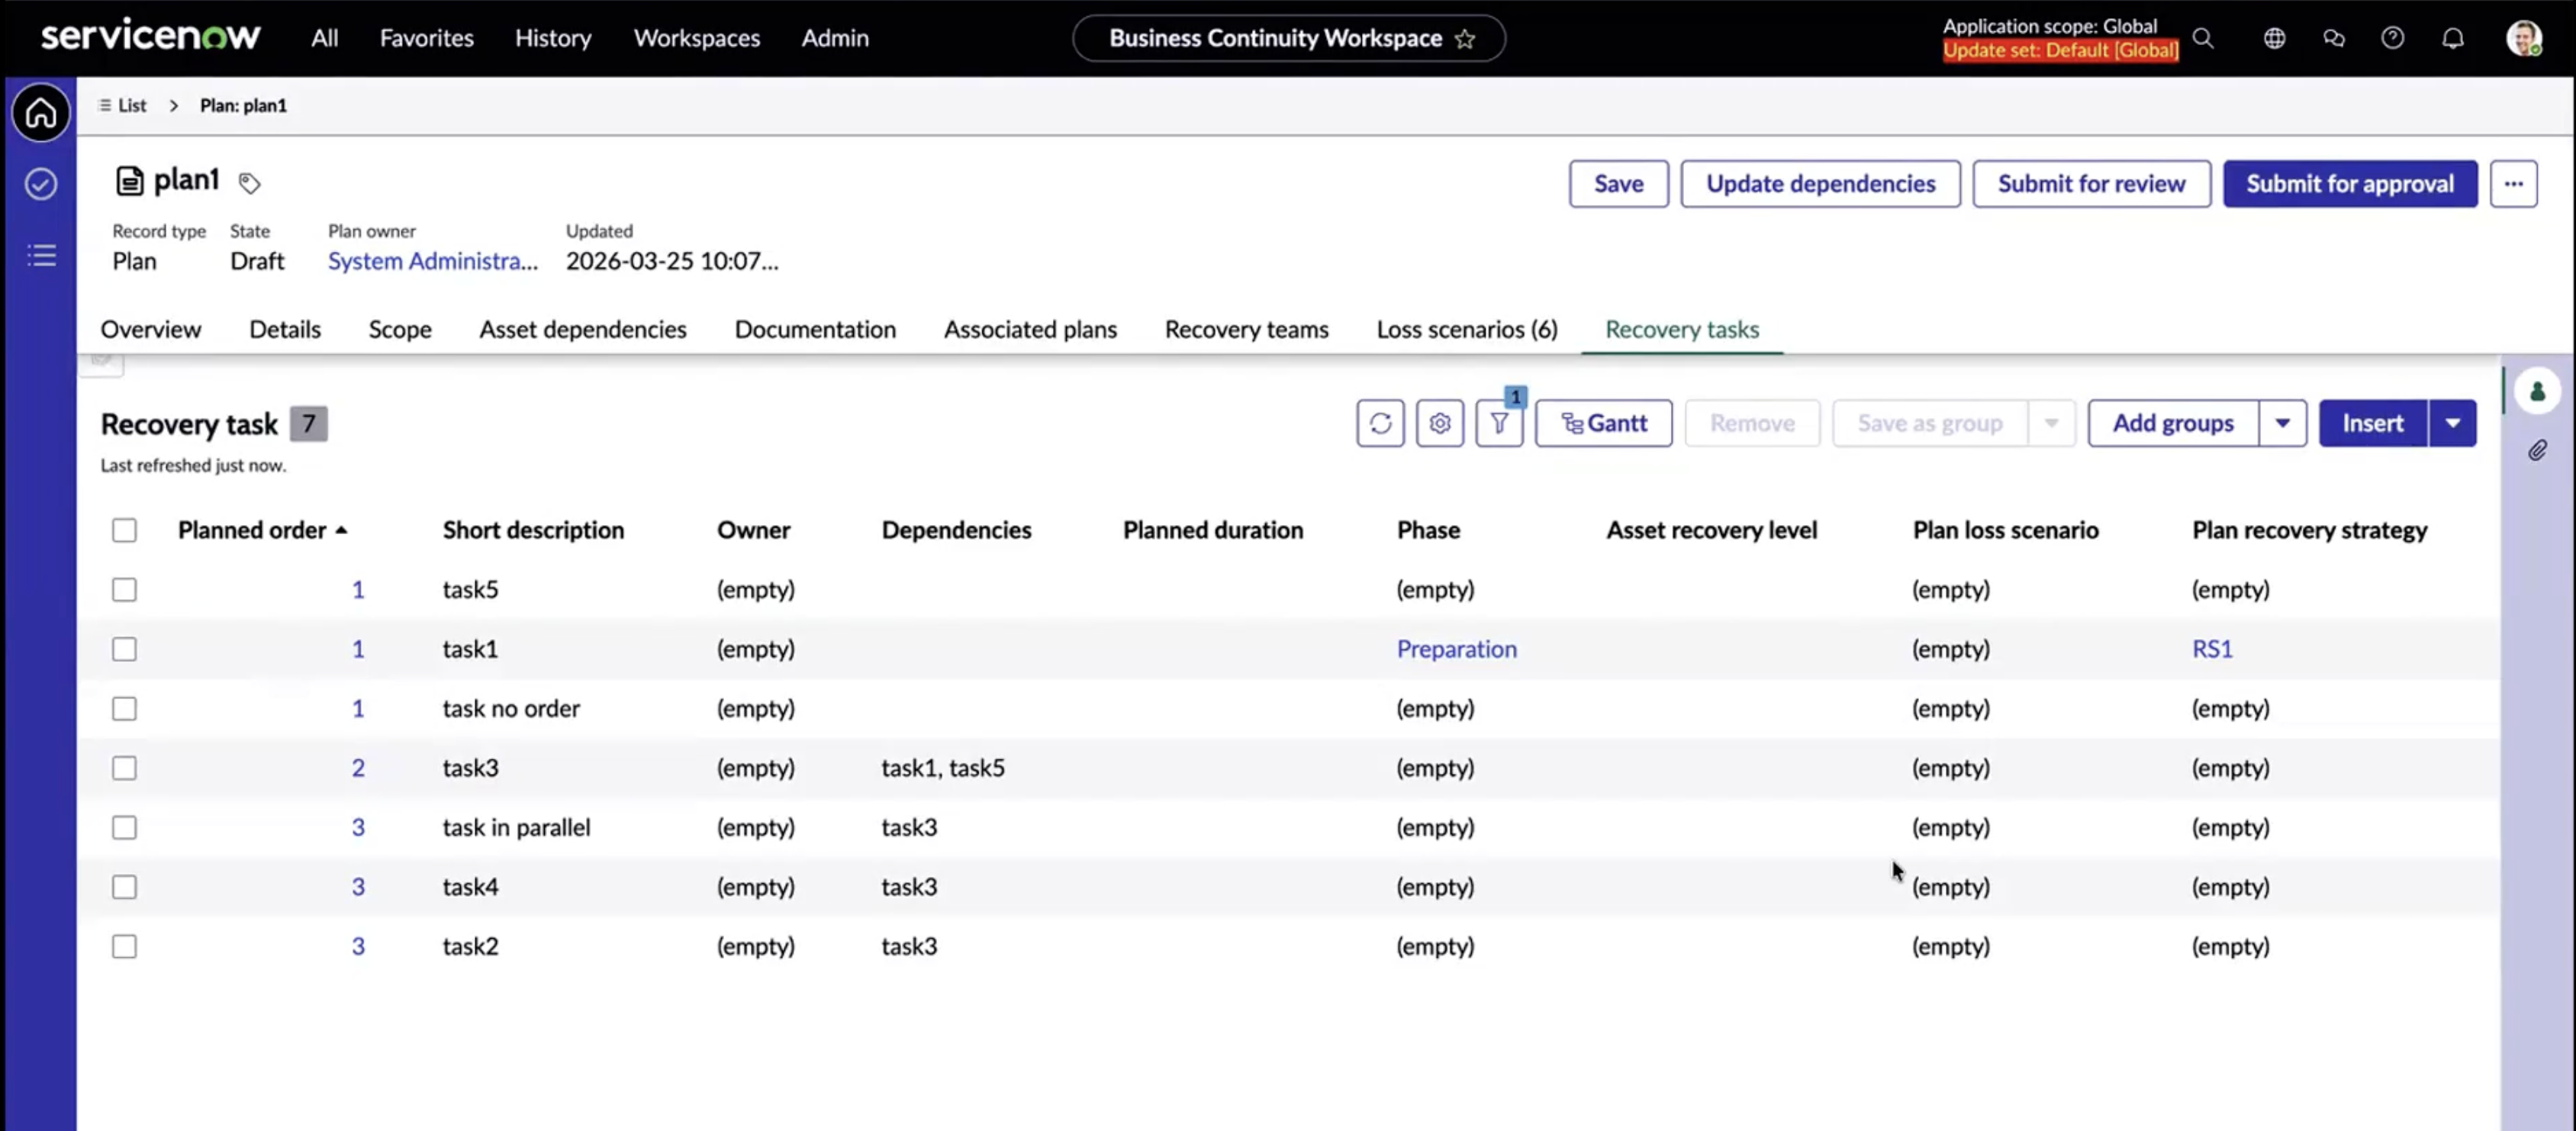Click the ServiceNow logo
The height and width of the screenshot is (1131, 2576).
click(150, 37)
